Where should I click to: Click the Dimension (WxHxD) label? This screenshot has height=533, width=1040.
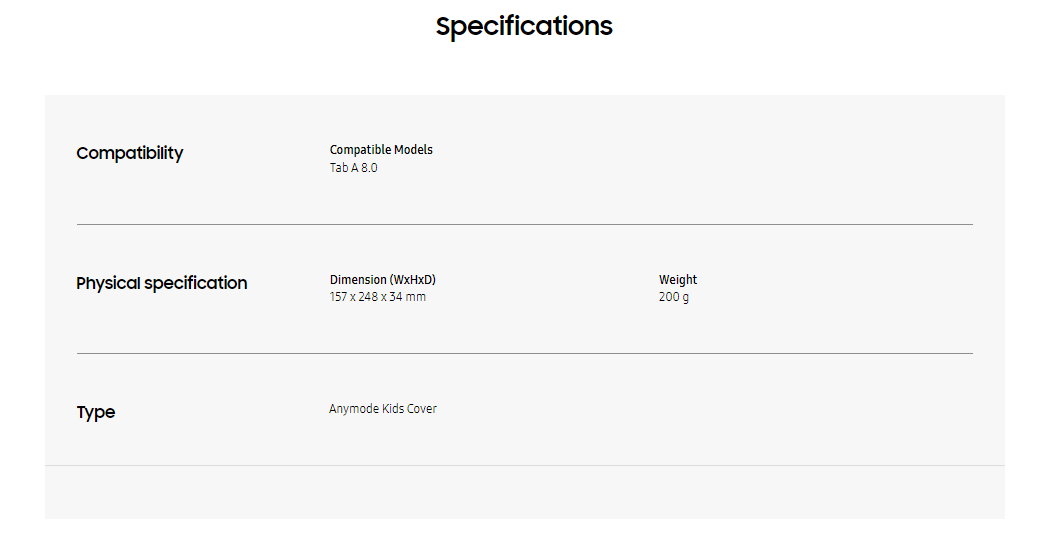point(383,280)
